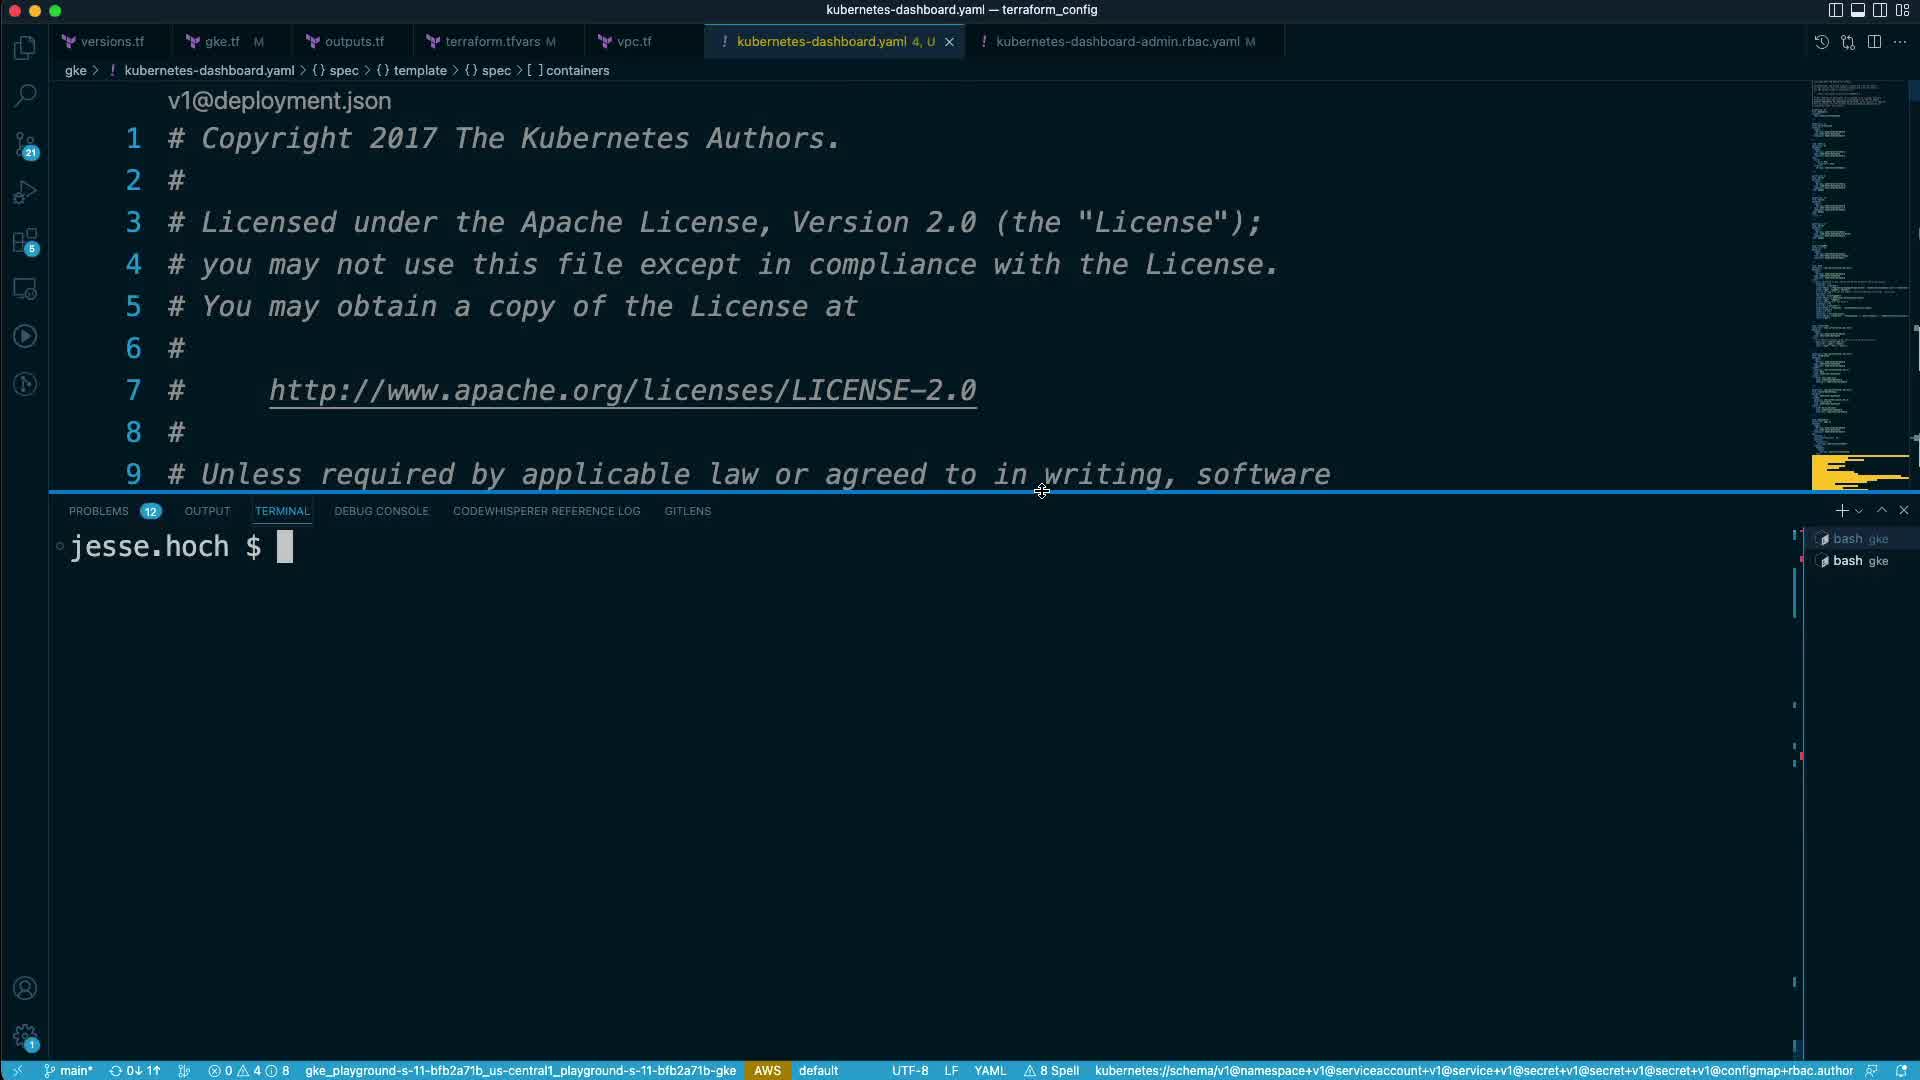Toggle the bottom panel layout button

tap(1857, 10)
